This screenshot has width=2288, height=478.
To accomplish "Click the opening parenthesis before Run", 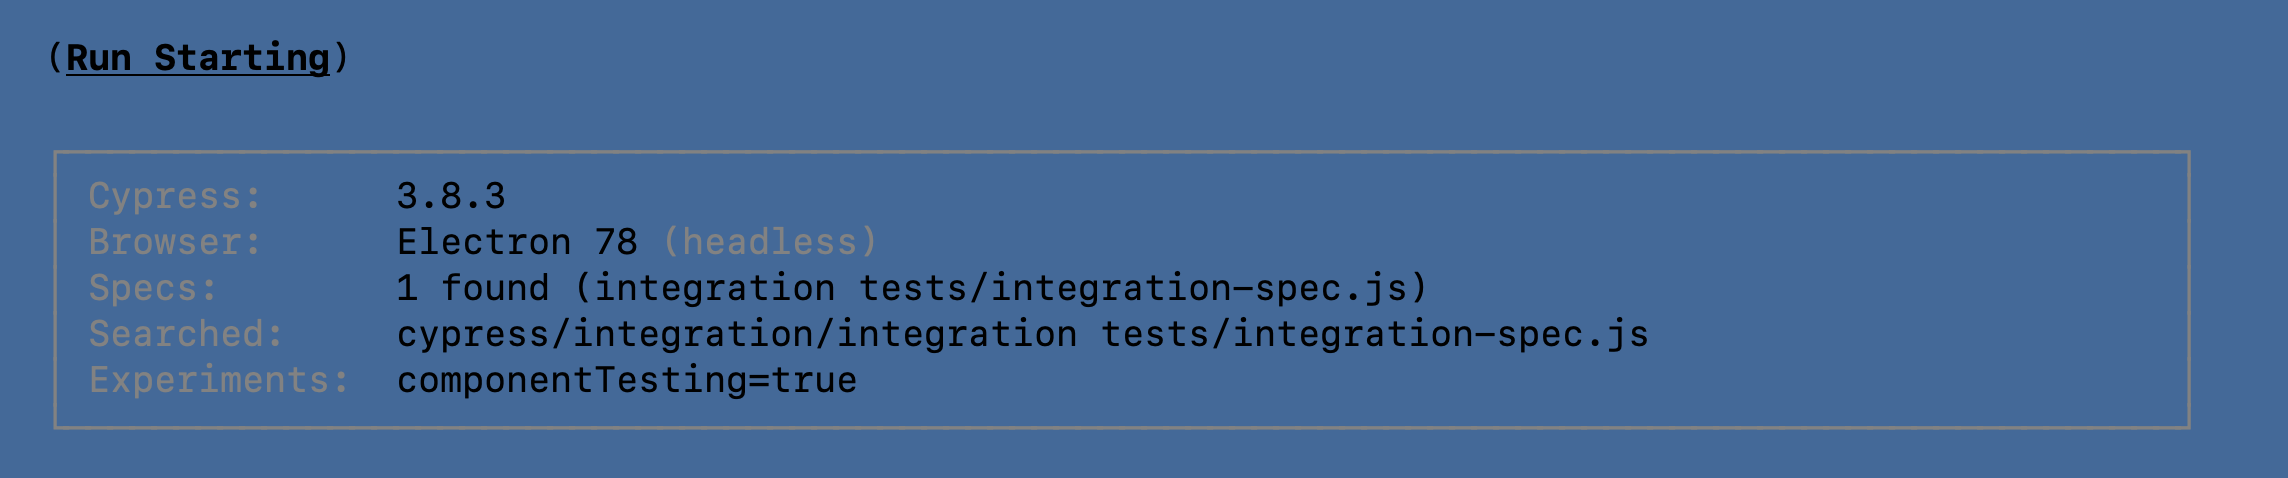I will 55,58.
